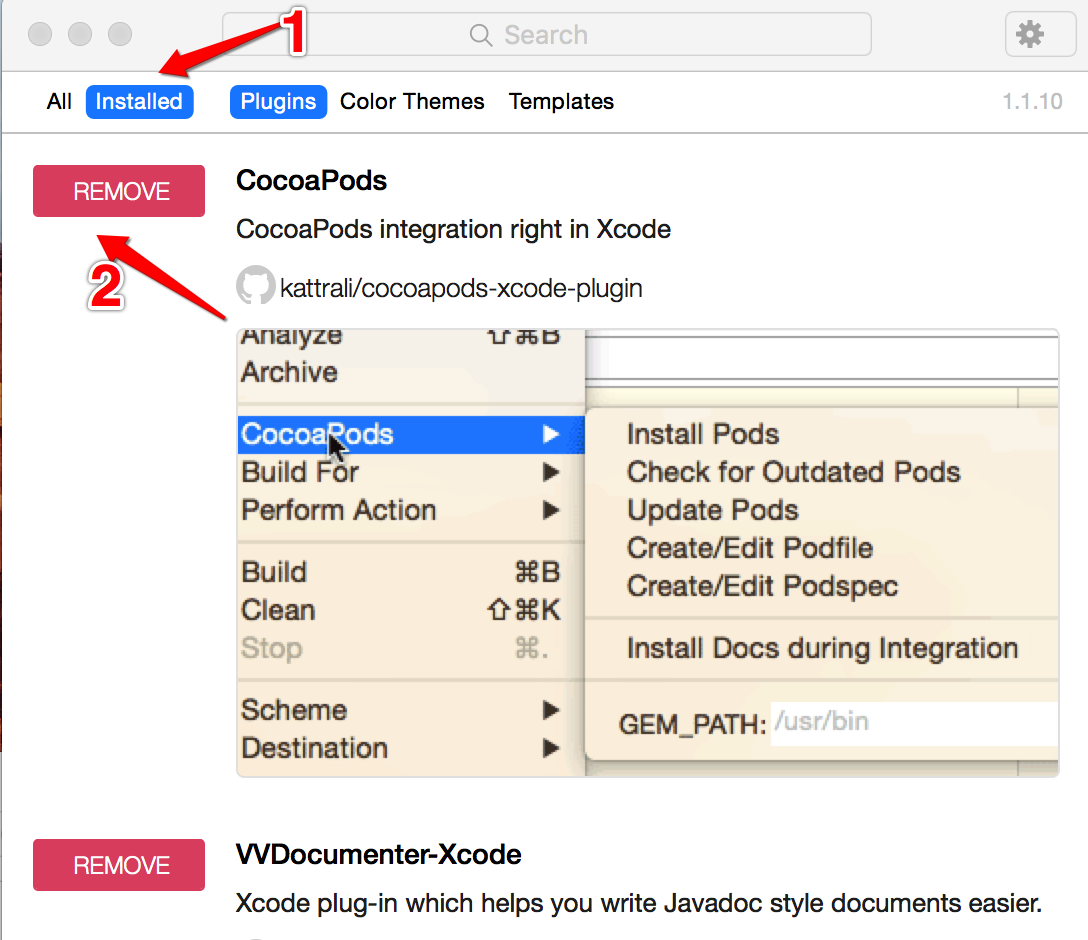The height and width of the screenshot is (940, 1088).
Task: Choose Install Pods from the submenu
Action: 702,435
